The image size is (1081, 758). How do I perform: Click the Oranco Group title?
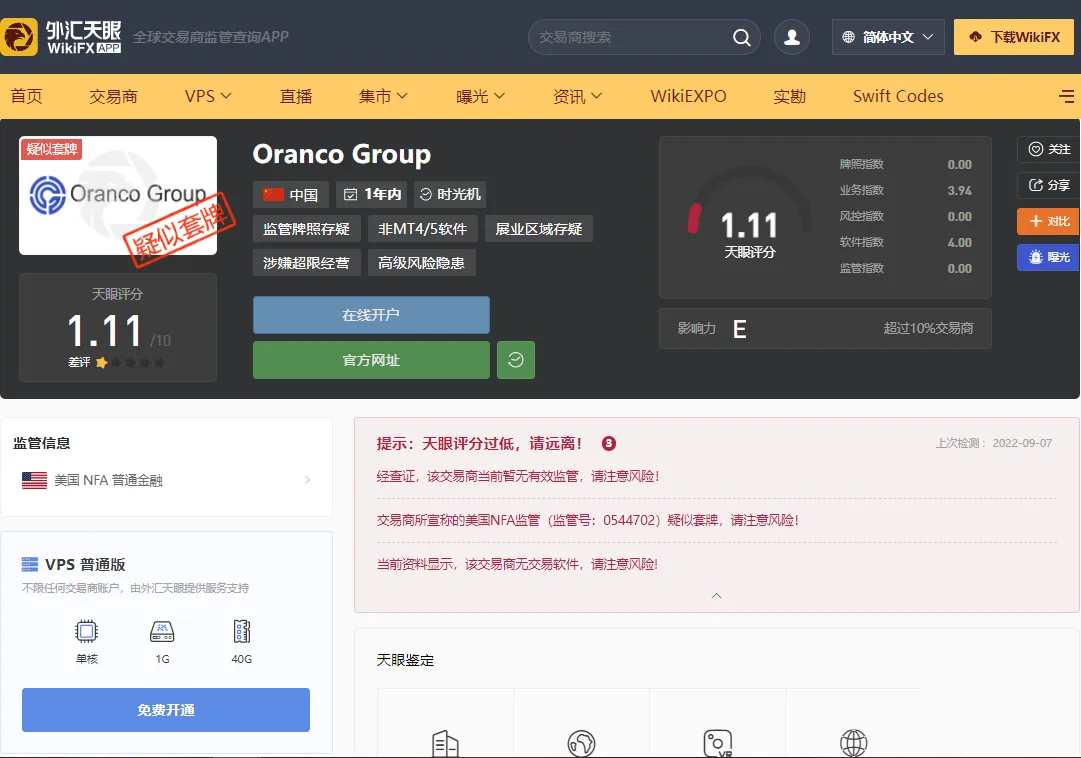[341, 154]
